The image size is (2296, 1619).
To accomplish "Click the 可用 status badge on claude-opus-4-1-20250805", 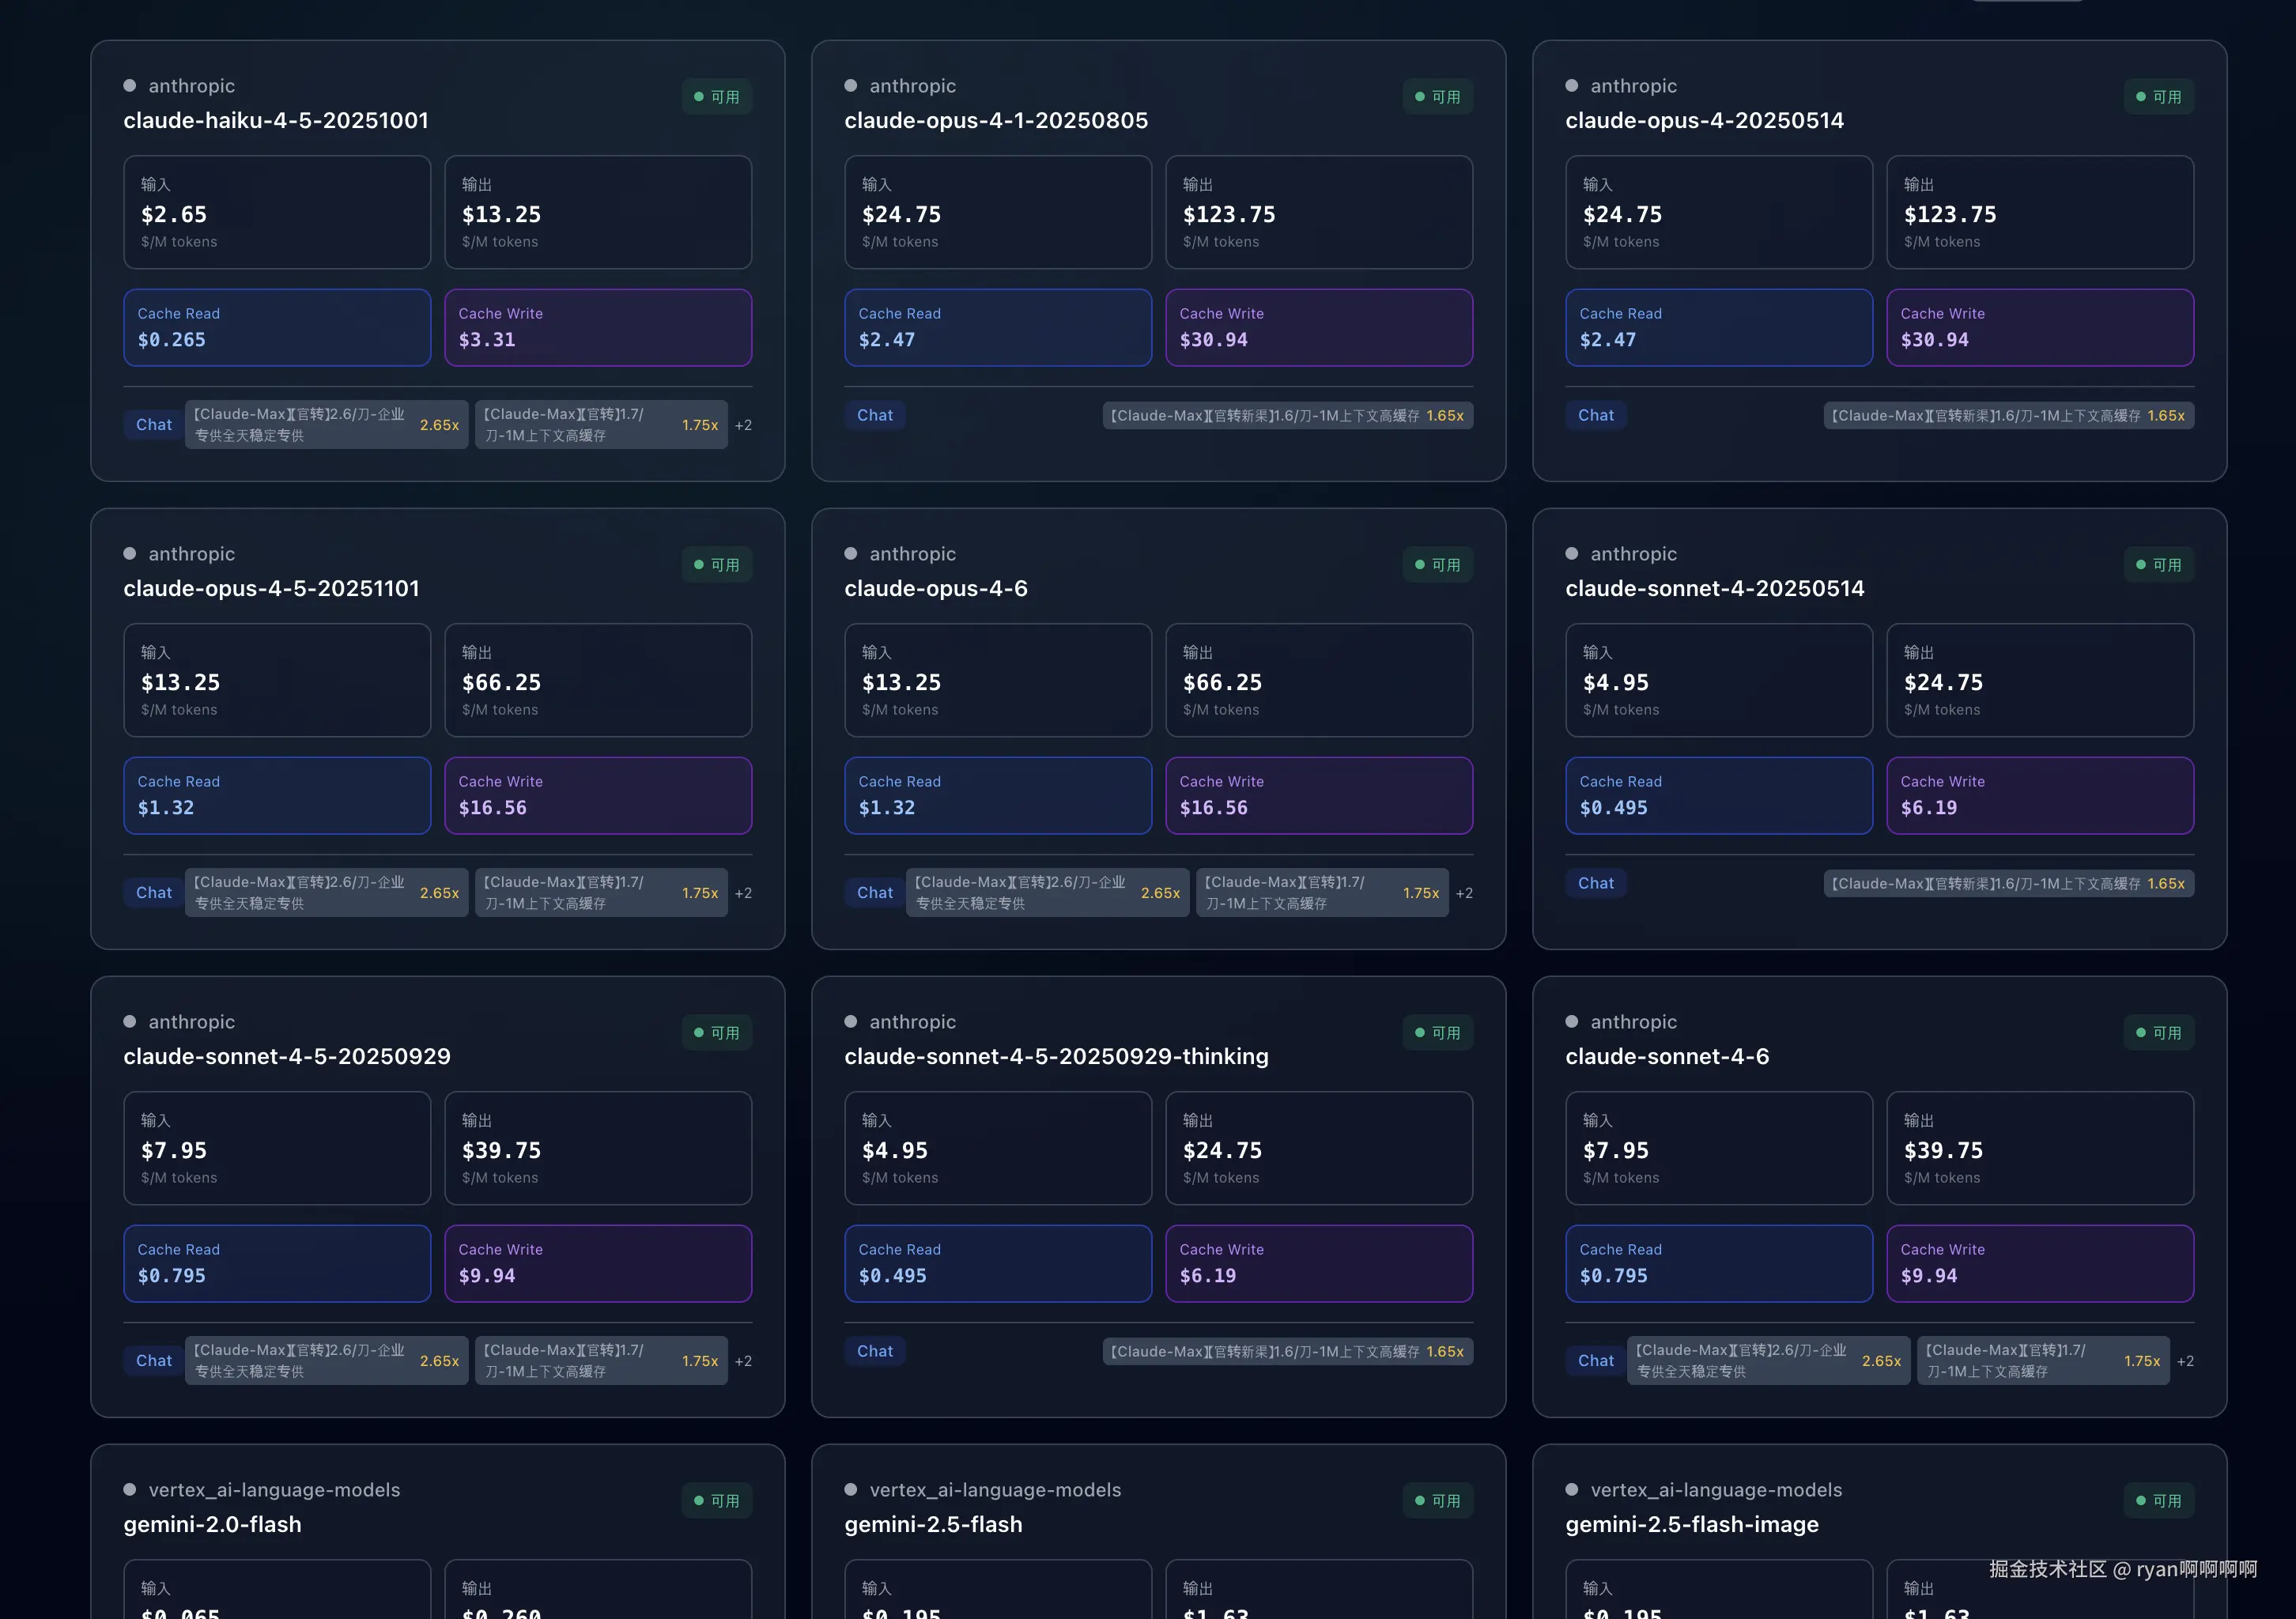I will pos(1437,97).
